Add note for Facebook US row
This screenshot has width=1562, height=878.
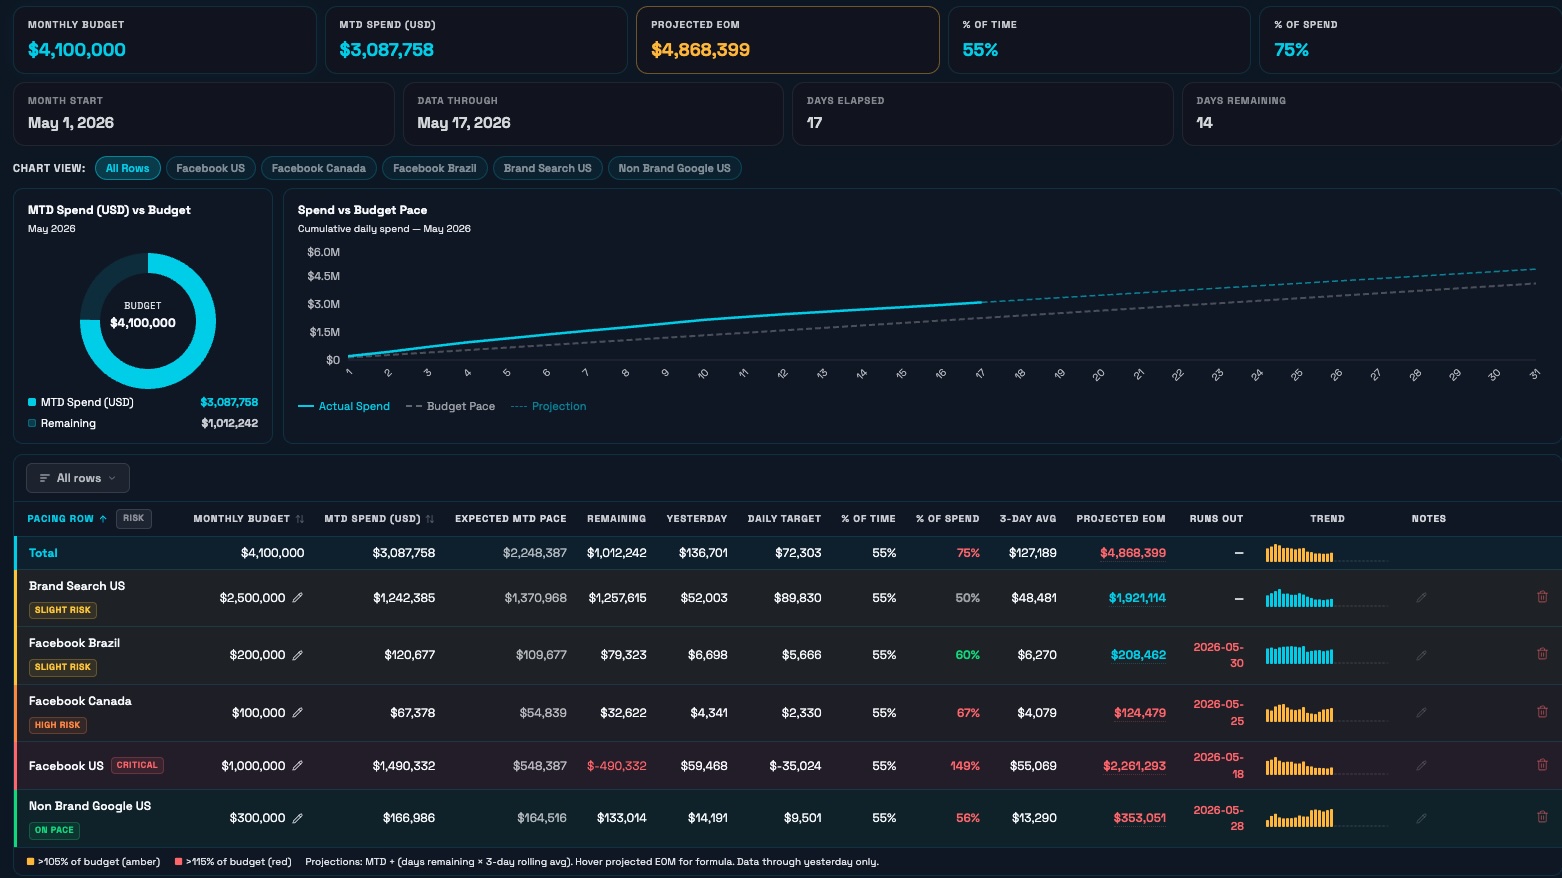pos(1421,766)
